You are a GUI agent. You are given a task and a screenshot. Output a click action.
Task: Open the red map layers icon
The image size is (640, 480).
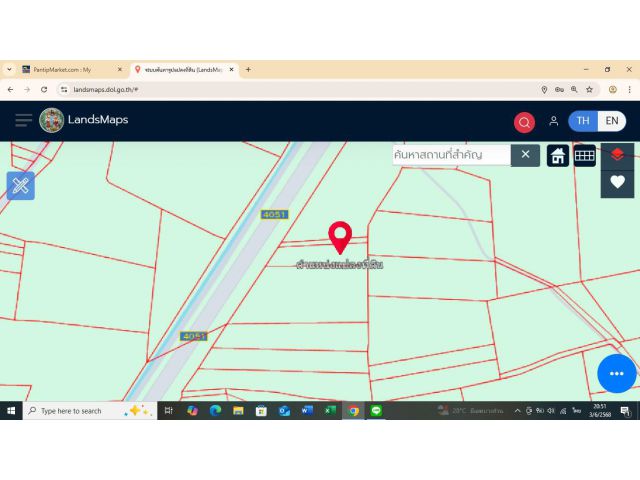(617, 155)
